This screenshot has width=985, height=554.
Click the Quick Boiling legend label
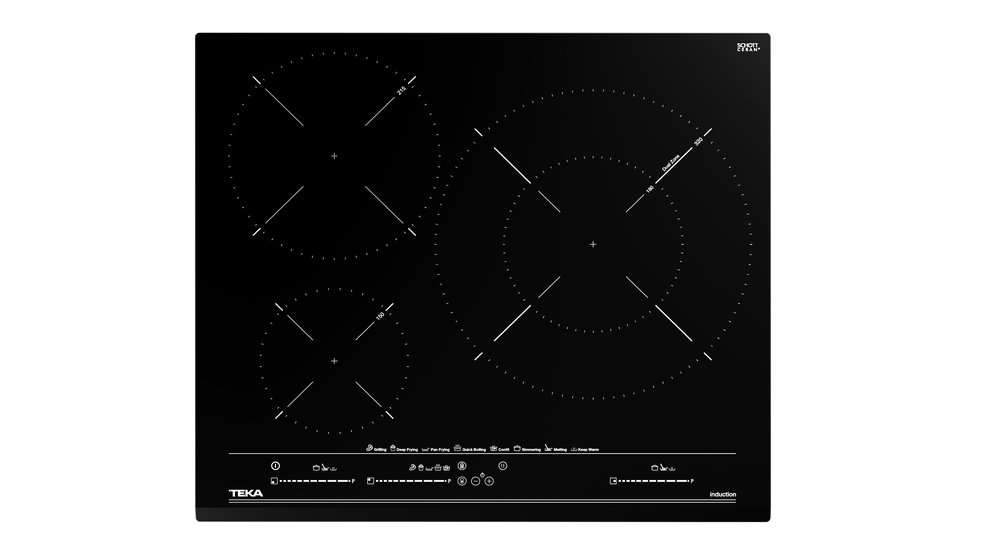coord(474,450)
